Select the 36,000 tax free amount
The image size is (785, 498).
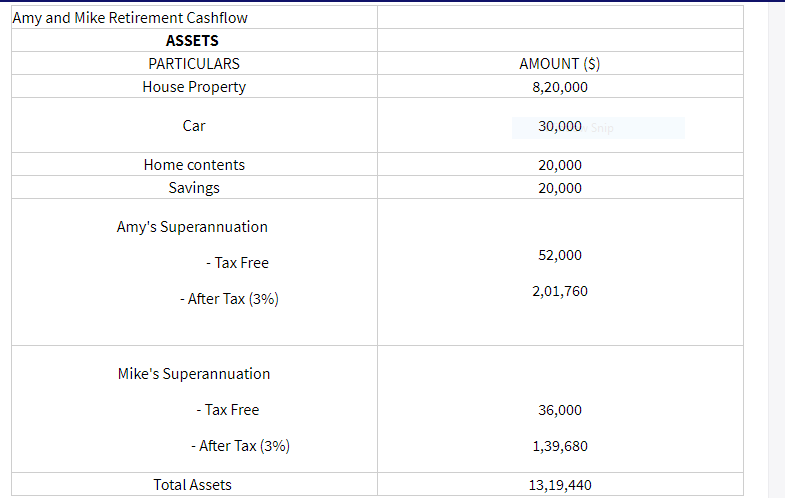point(559,410)
